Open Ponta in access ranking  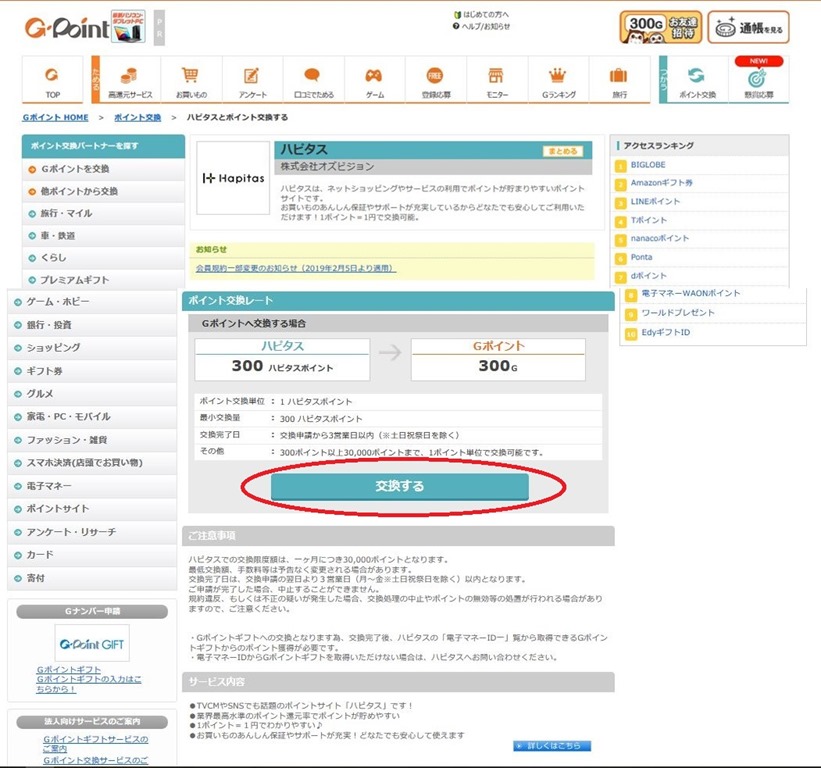click(641, 258)
